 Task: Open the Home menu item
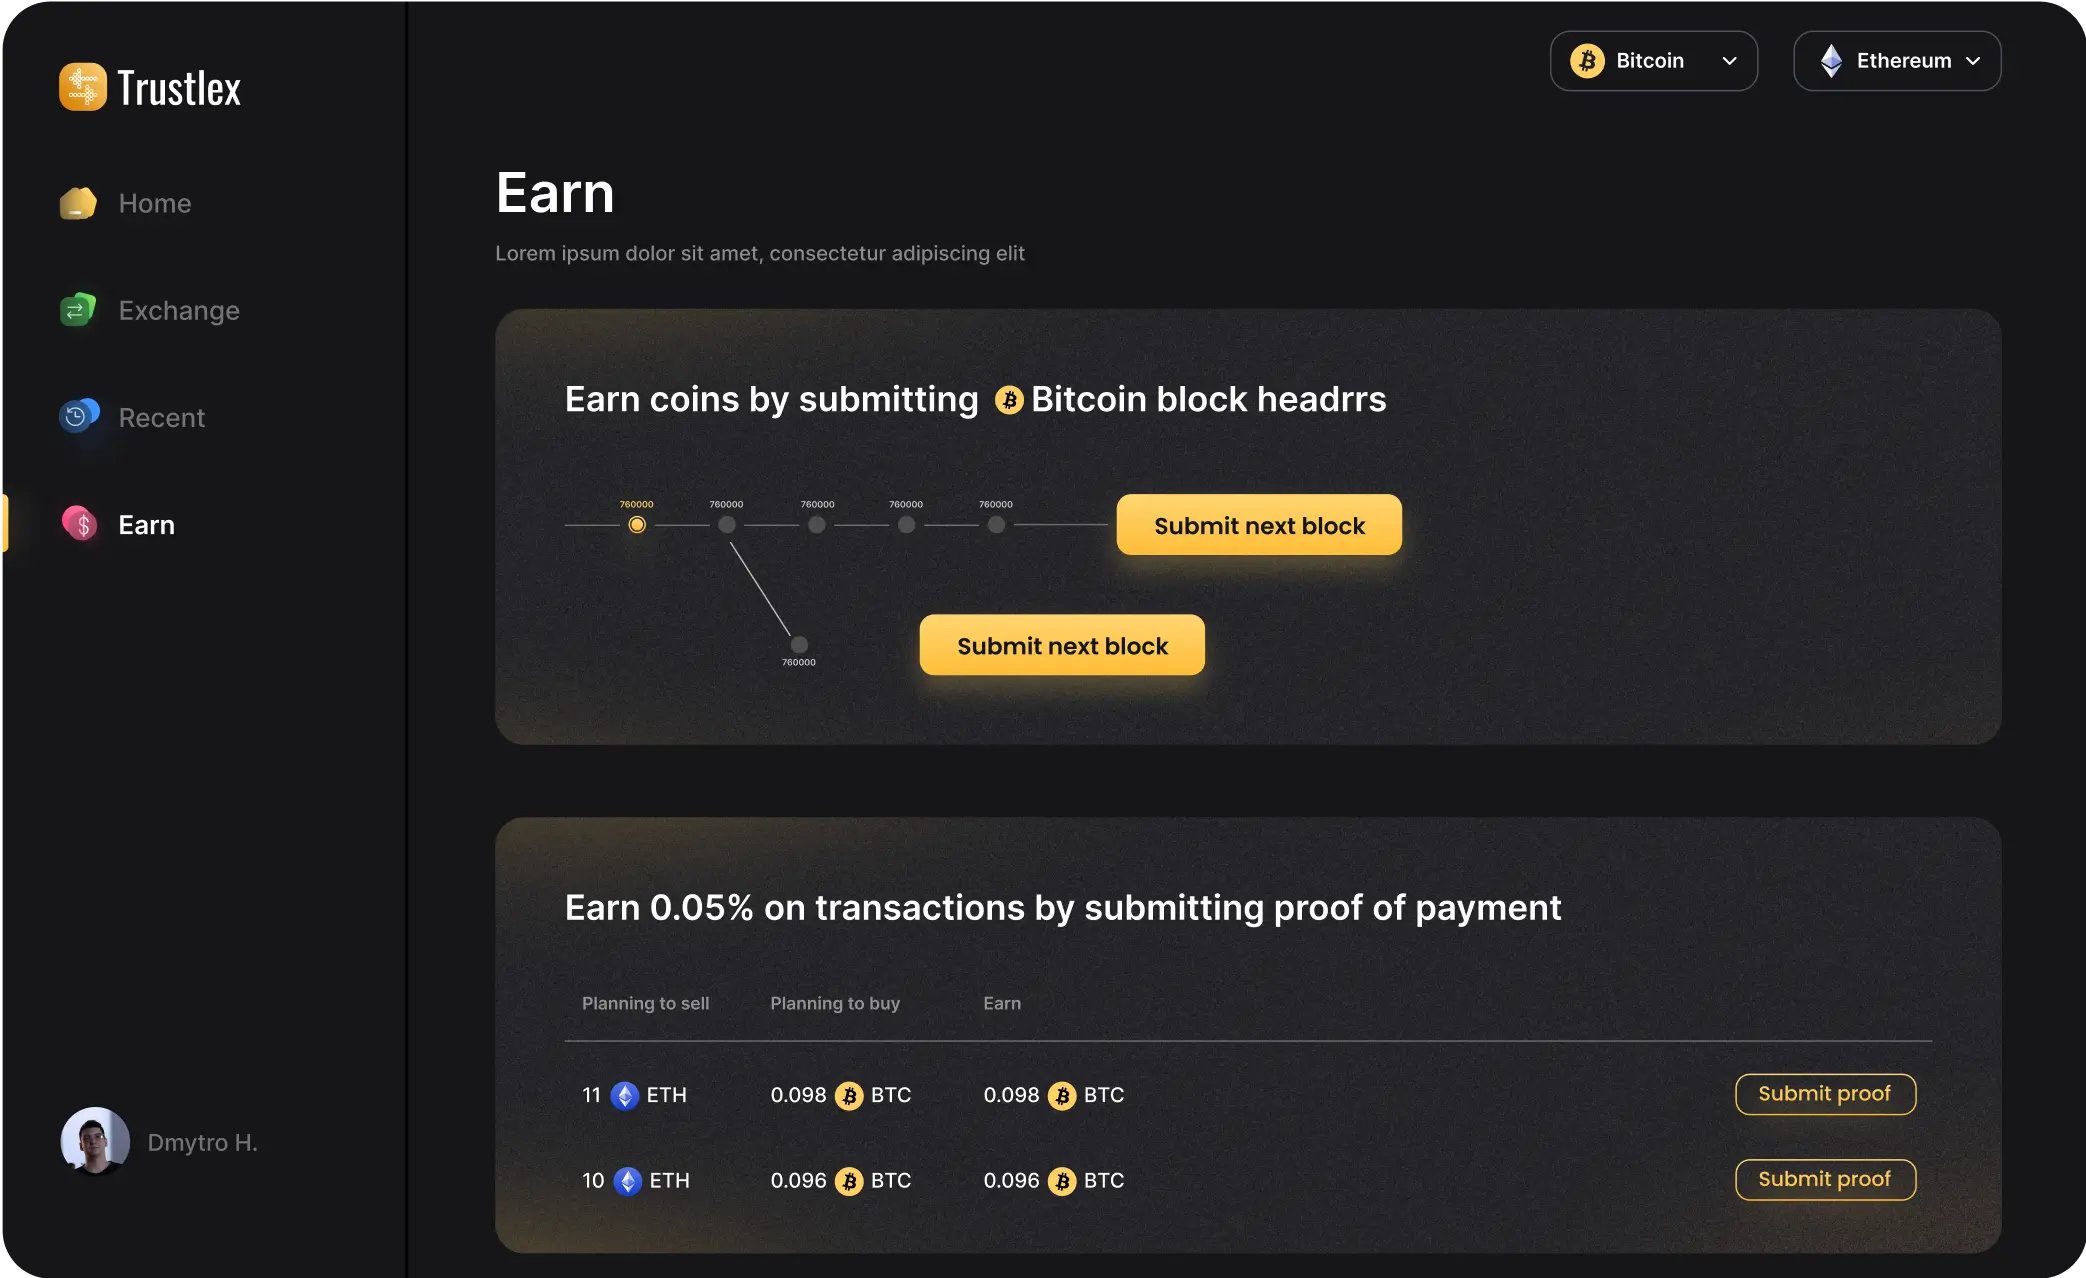(154, 203)
